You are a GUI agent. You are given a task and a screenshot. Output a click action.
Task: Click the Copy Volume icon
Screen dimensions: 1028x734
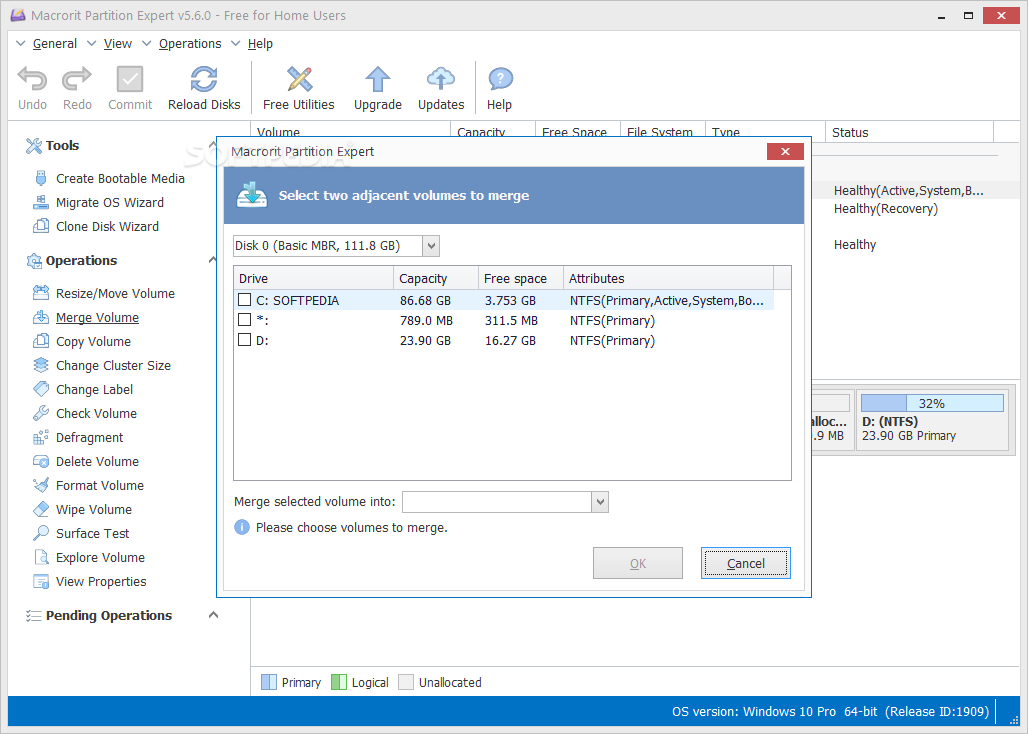click(x=41, y=341)
